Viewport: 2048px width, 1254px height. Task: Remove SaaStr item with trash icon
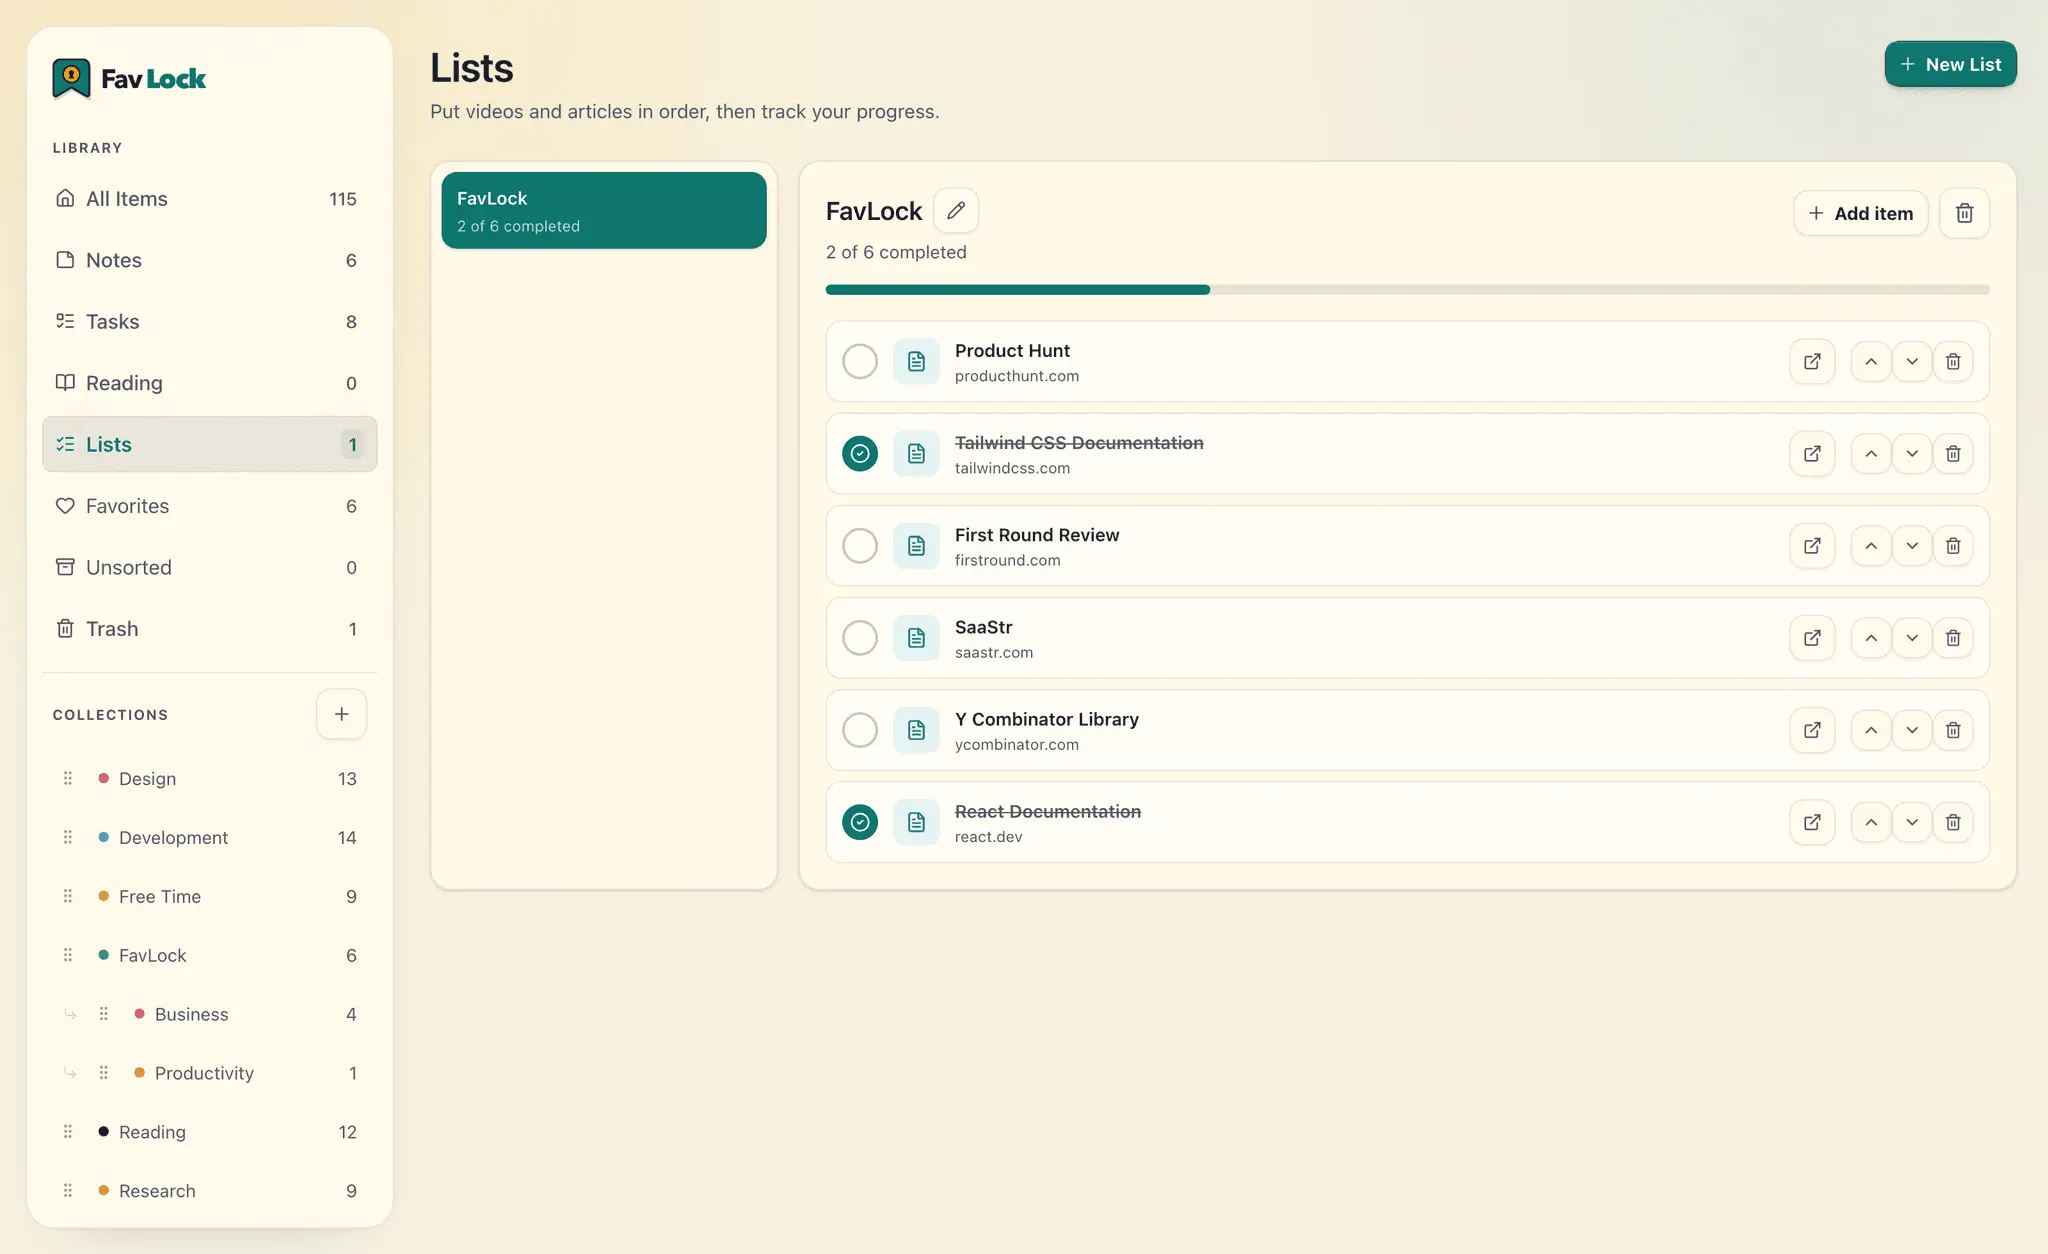click(1953, 638)
